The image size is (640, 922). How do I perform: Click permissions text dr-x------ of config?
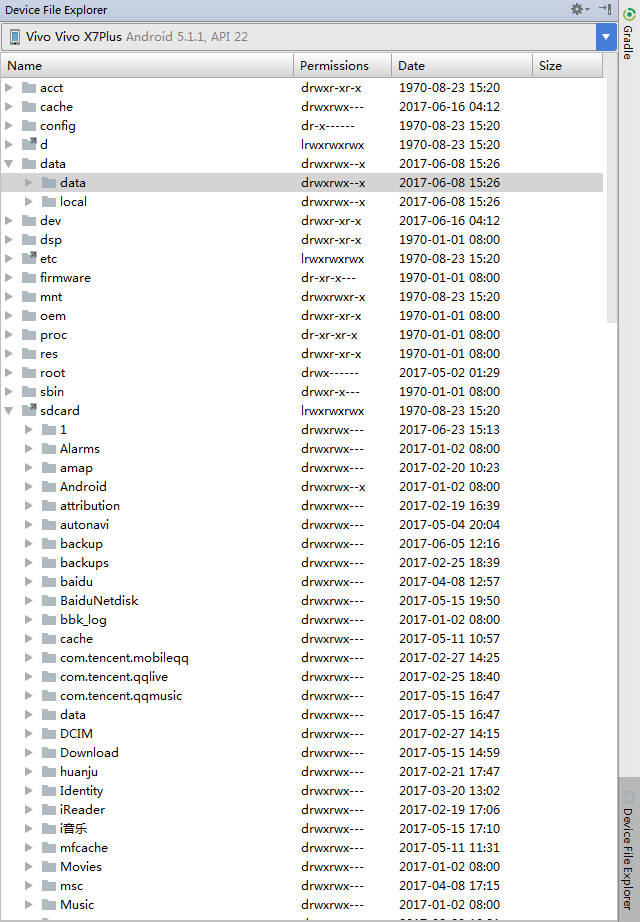point(328,126)
